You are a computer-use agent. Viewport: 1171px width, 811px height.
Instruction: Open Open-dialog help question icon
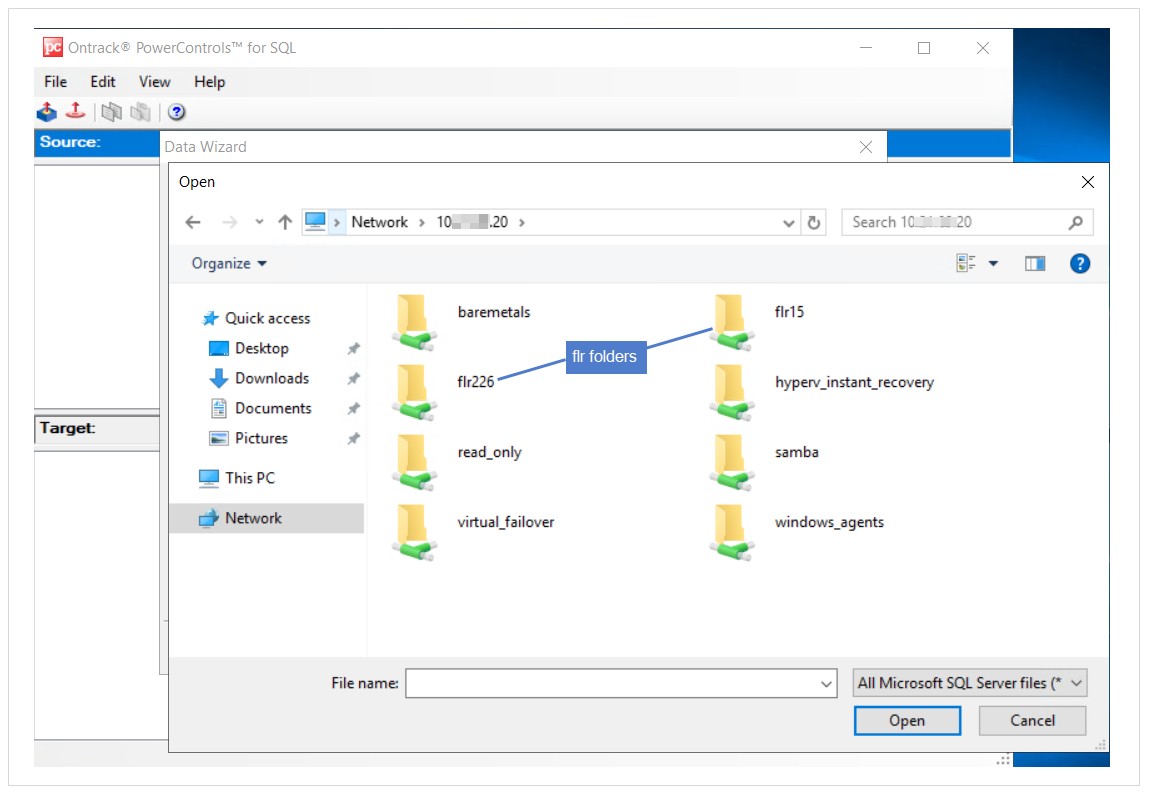(1080, 264)
